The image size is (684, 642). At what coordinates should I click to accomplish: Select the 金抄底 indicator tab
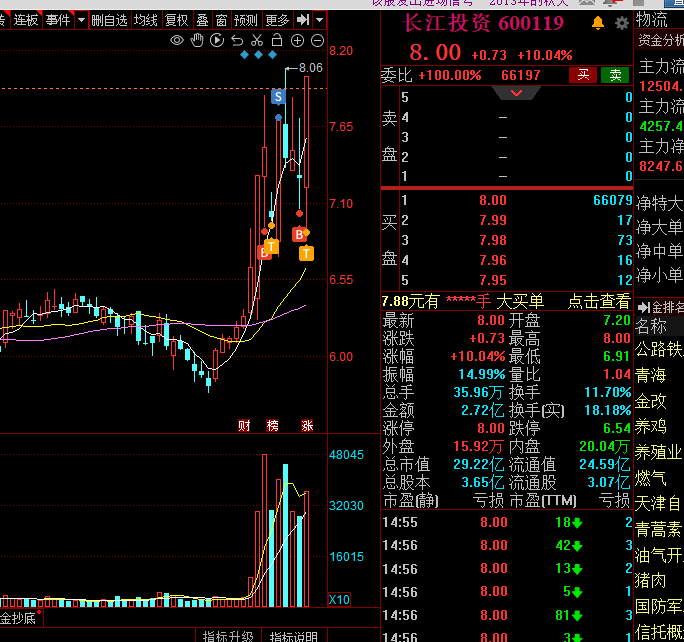click(18, 618)
